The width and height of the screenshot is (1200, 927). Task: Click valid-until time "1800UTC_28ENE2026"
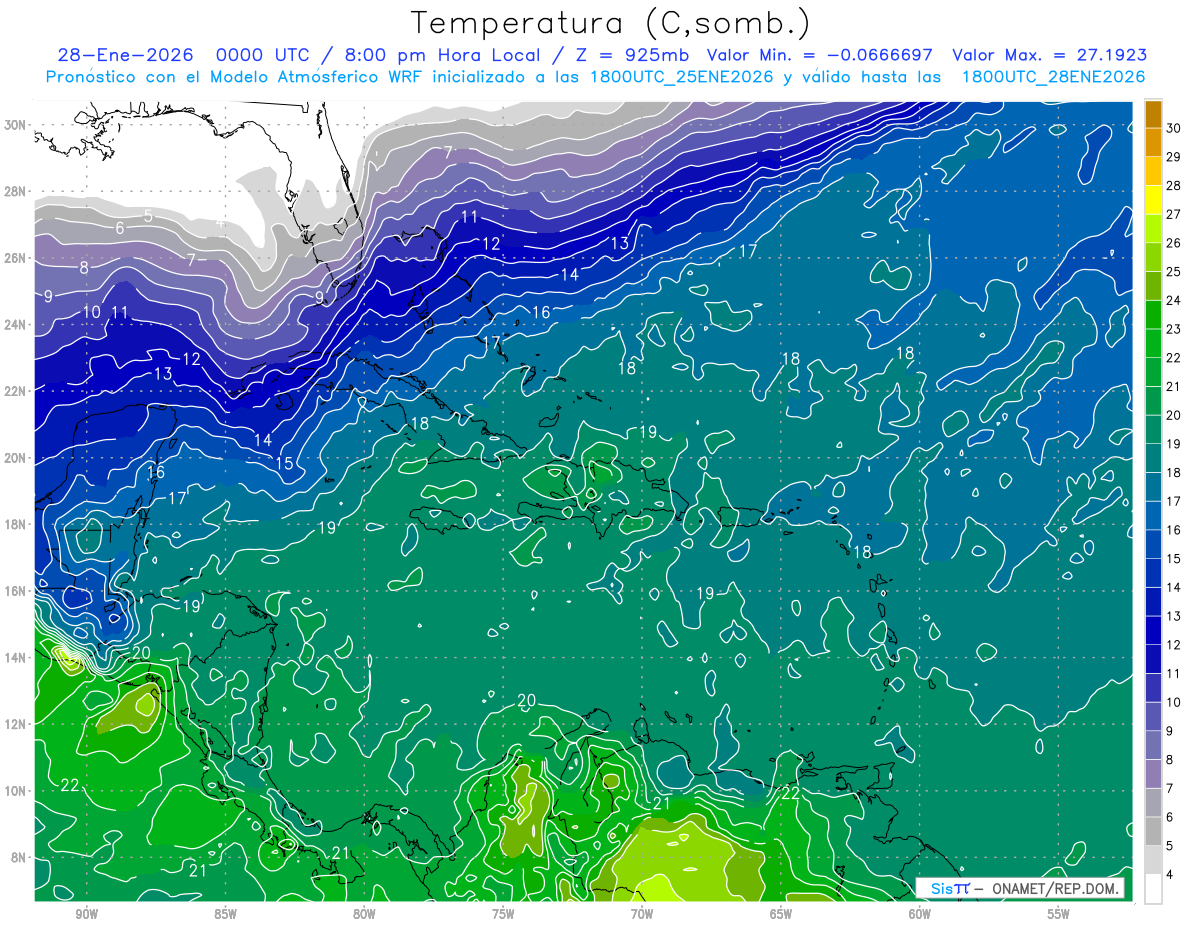(x=1052, y=77)
